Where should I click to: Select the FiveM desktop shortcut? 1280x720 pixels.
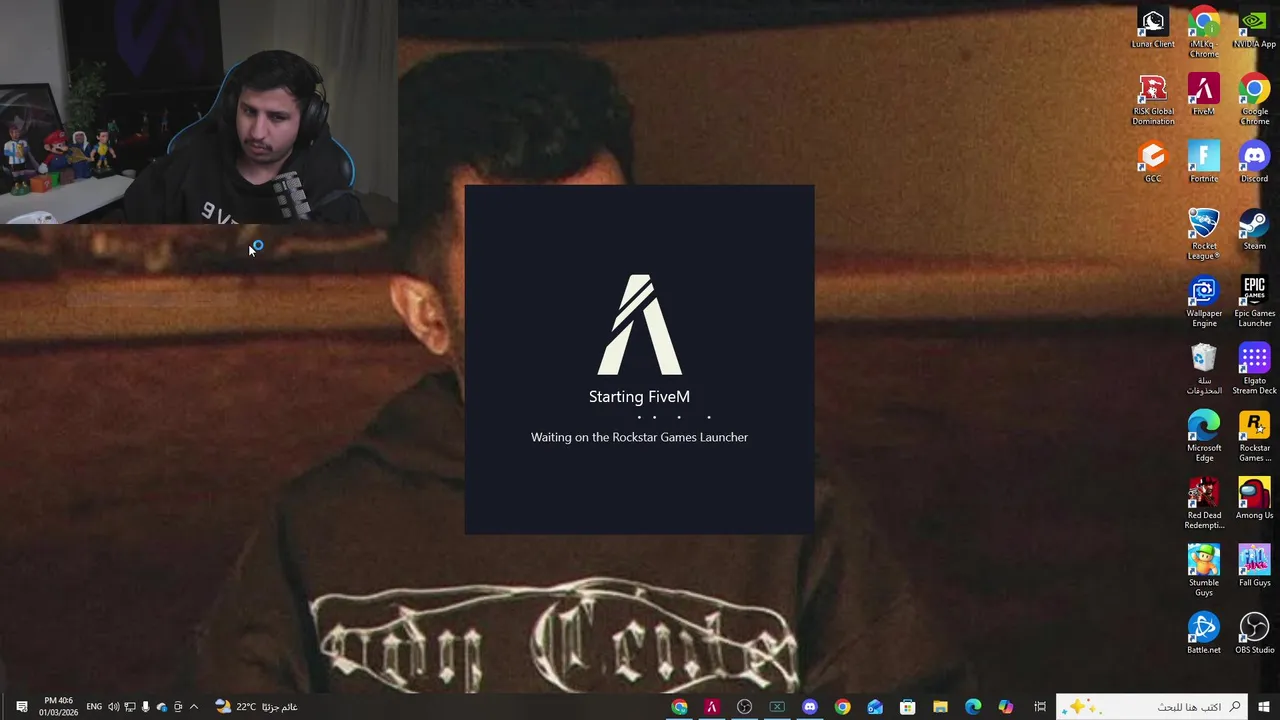pos(1204,96)
